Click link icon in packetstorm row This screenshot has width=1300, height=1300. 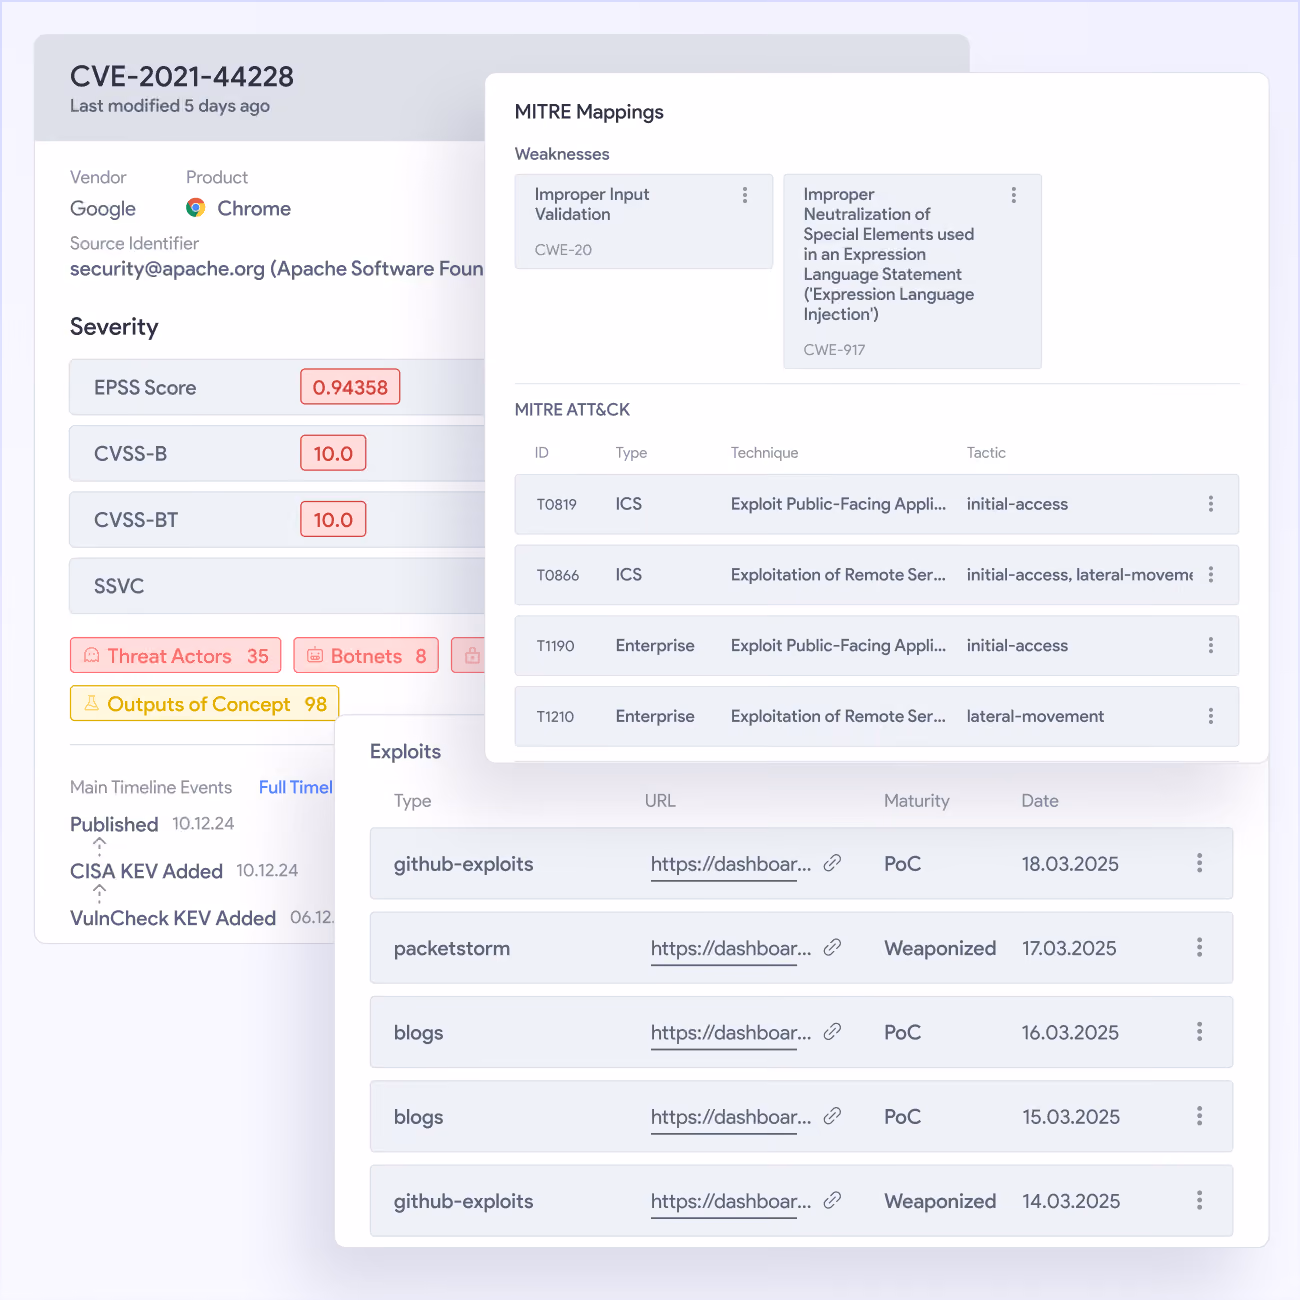(x=832, y=947)
